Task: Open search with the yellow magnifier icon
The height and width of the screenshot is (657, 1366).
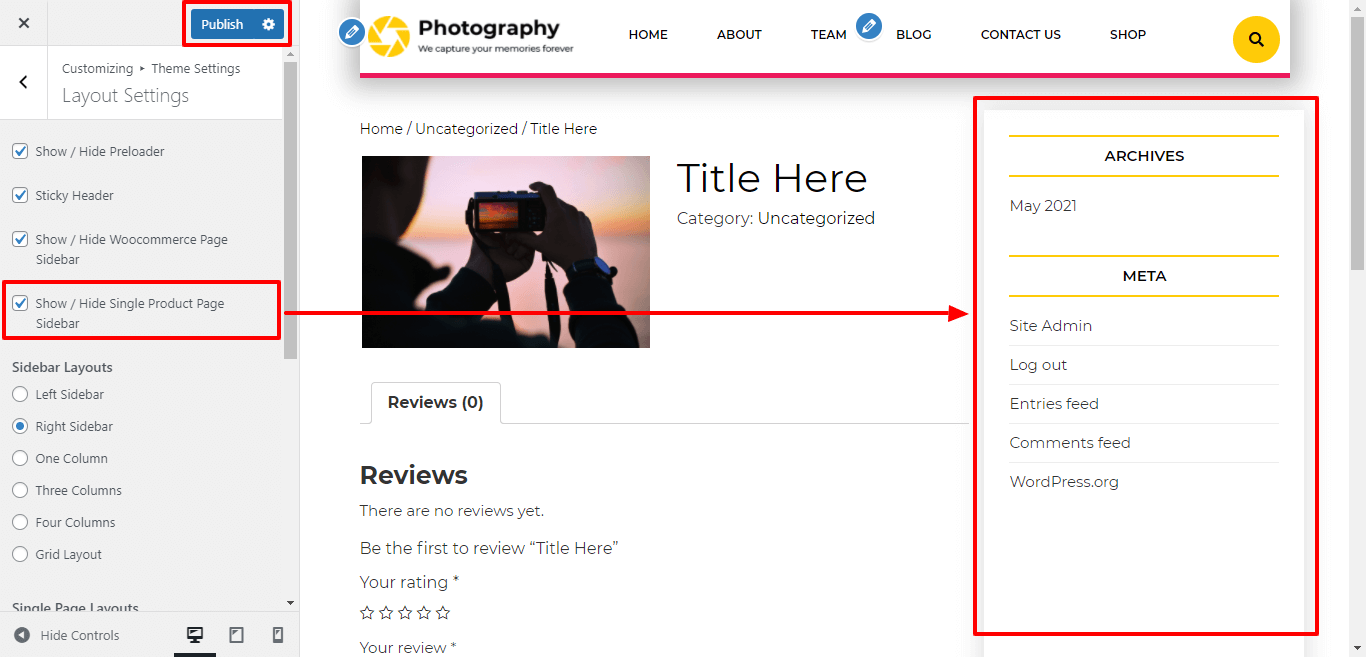Action: click(1256, 40)
